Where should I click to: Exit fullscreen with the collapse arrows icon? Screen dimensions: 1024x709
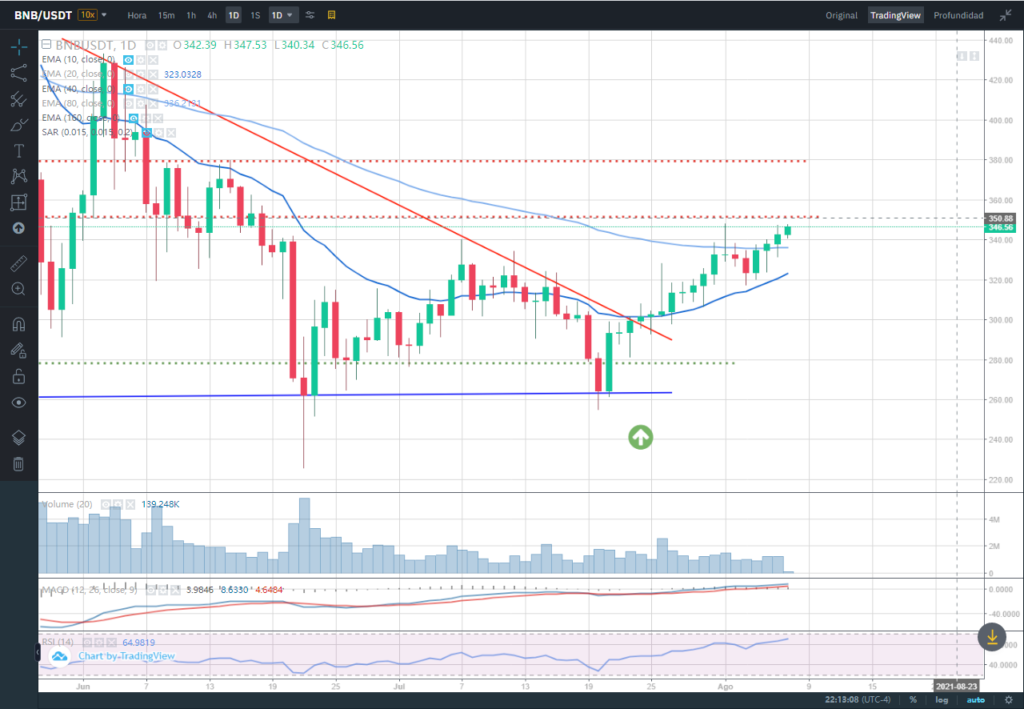pos(1005,15)
